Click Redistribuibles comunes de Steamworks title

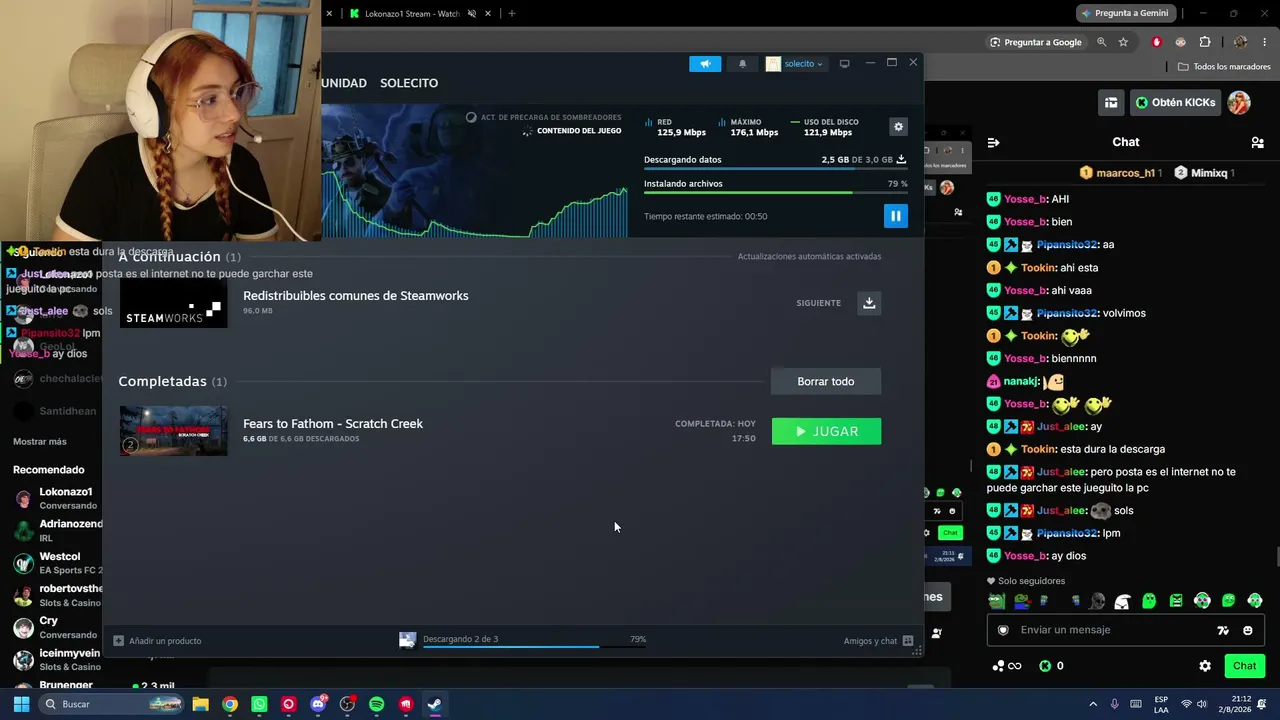(x=356, y=296)
